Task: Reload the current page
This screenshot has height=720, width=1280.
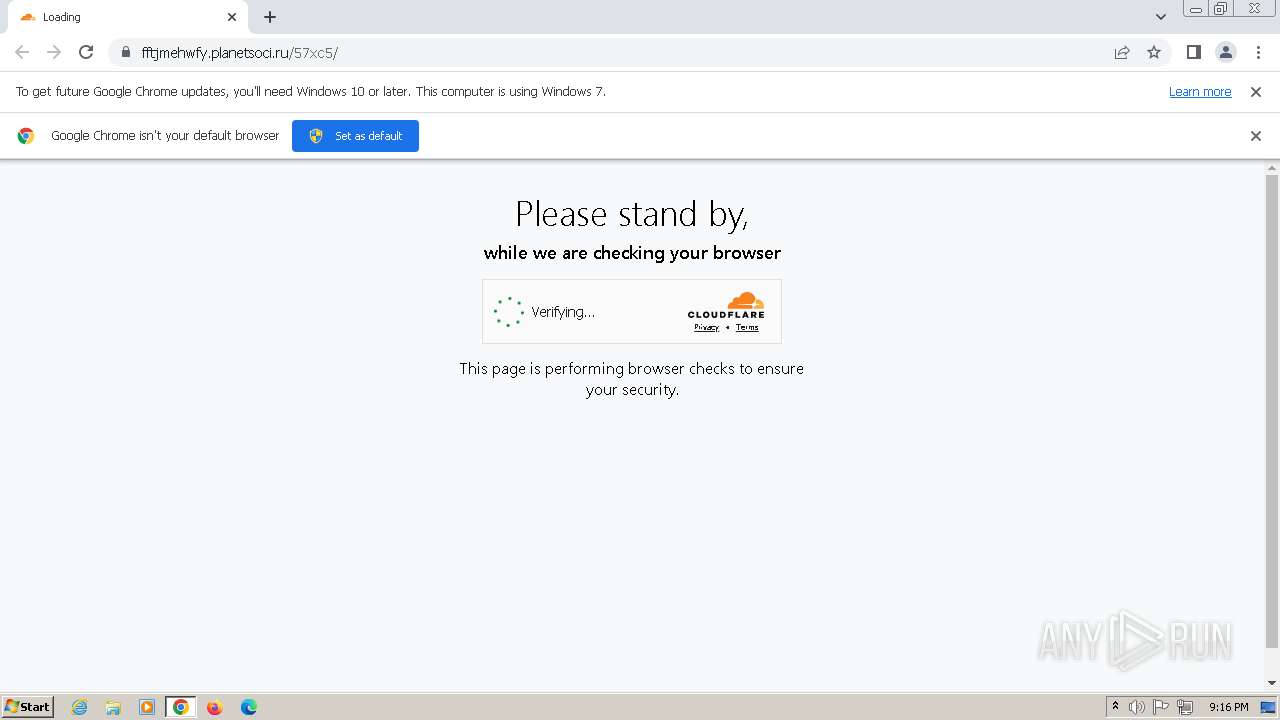Action: [86, 52]
